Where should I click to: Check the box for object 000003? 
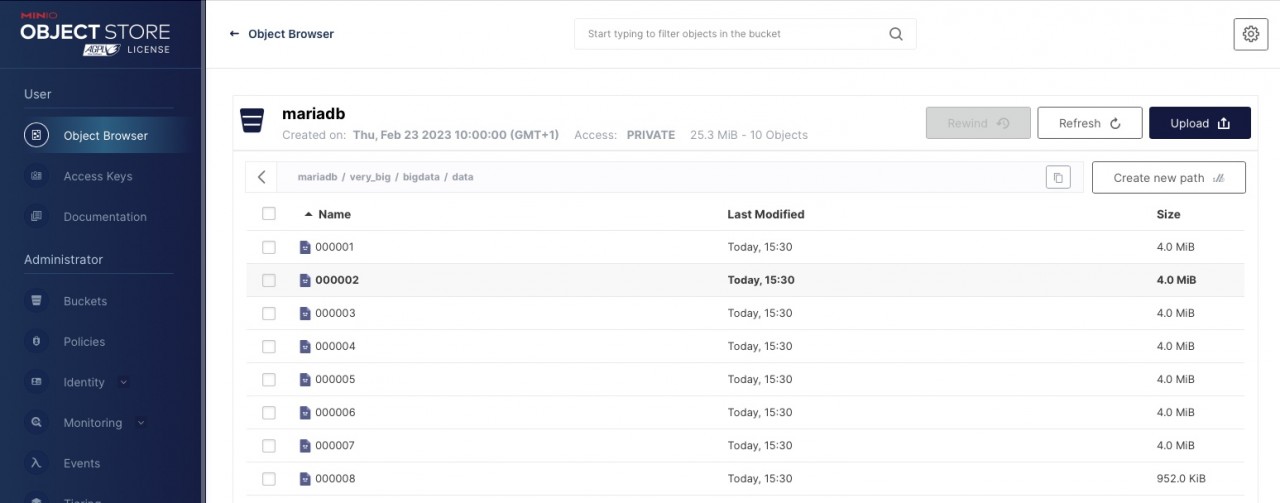click(x=268, y=313)
